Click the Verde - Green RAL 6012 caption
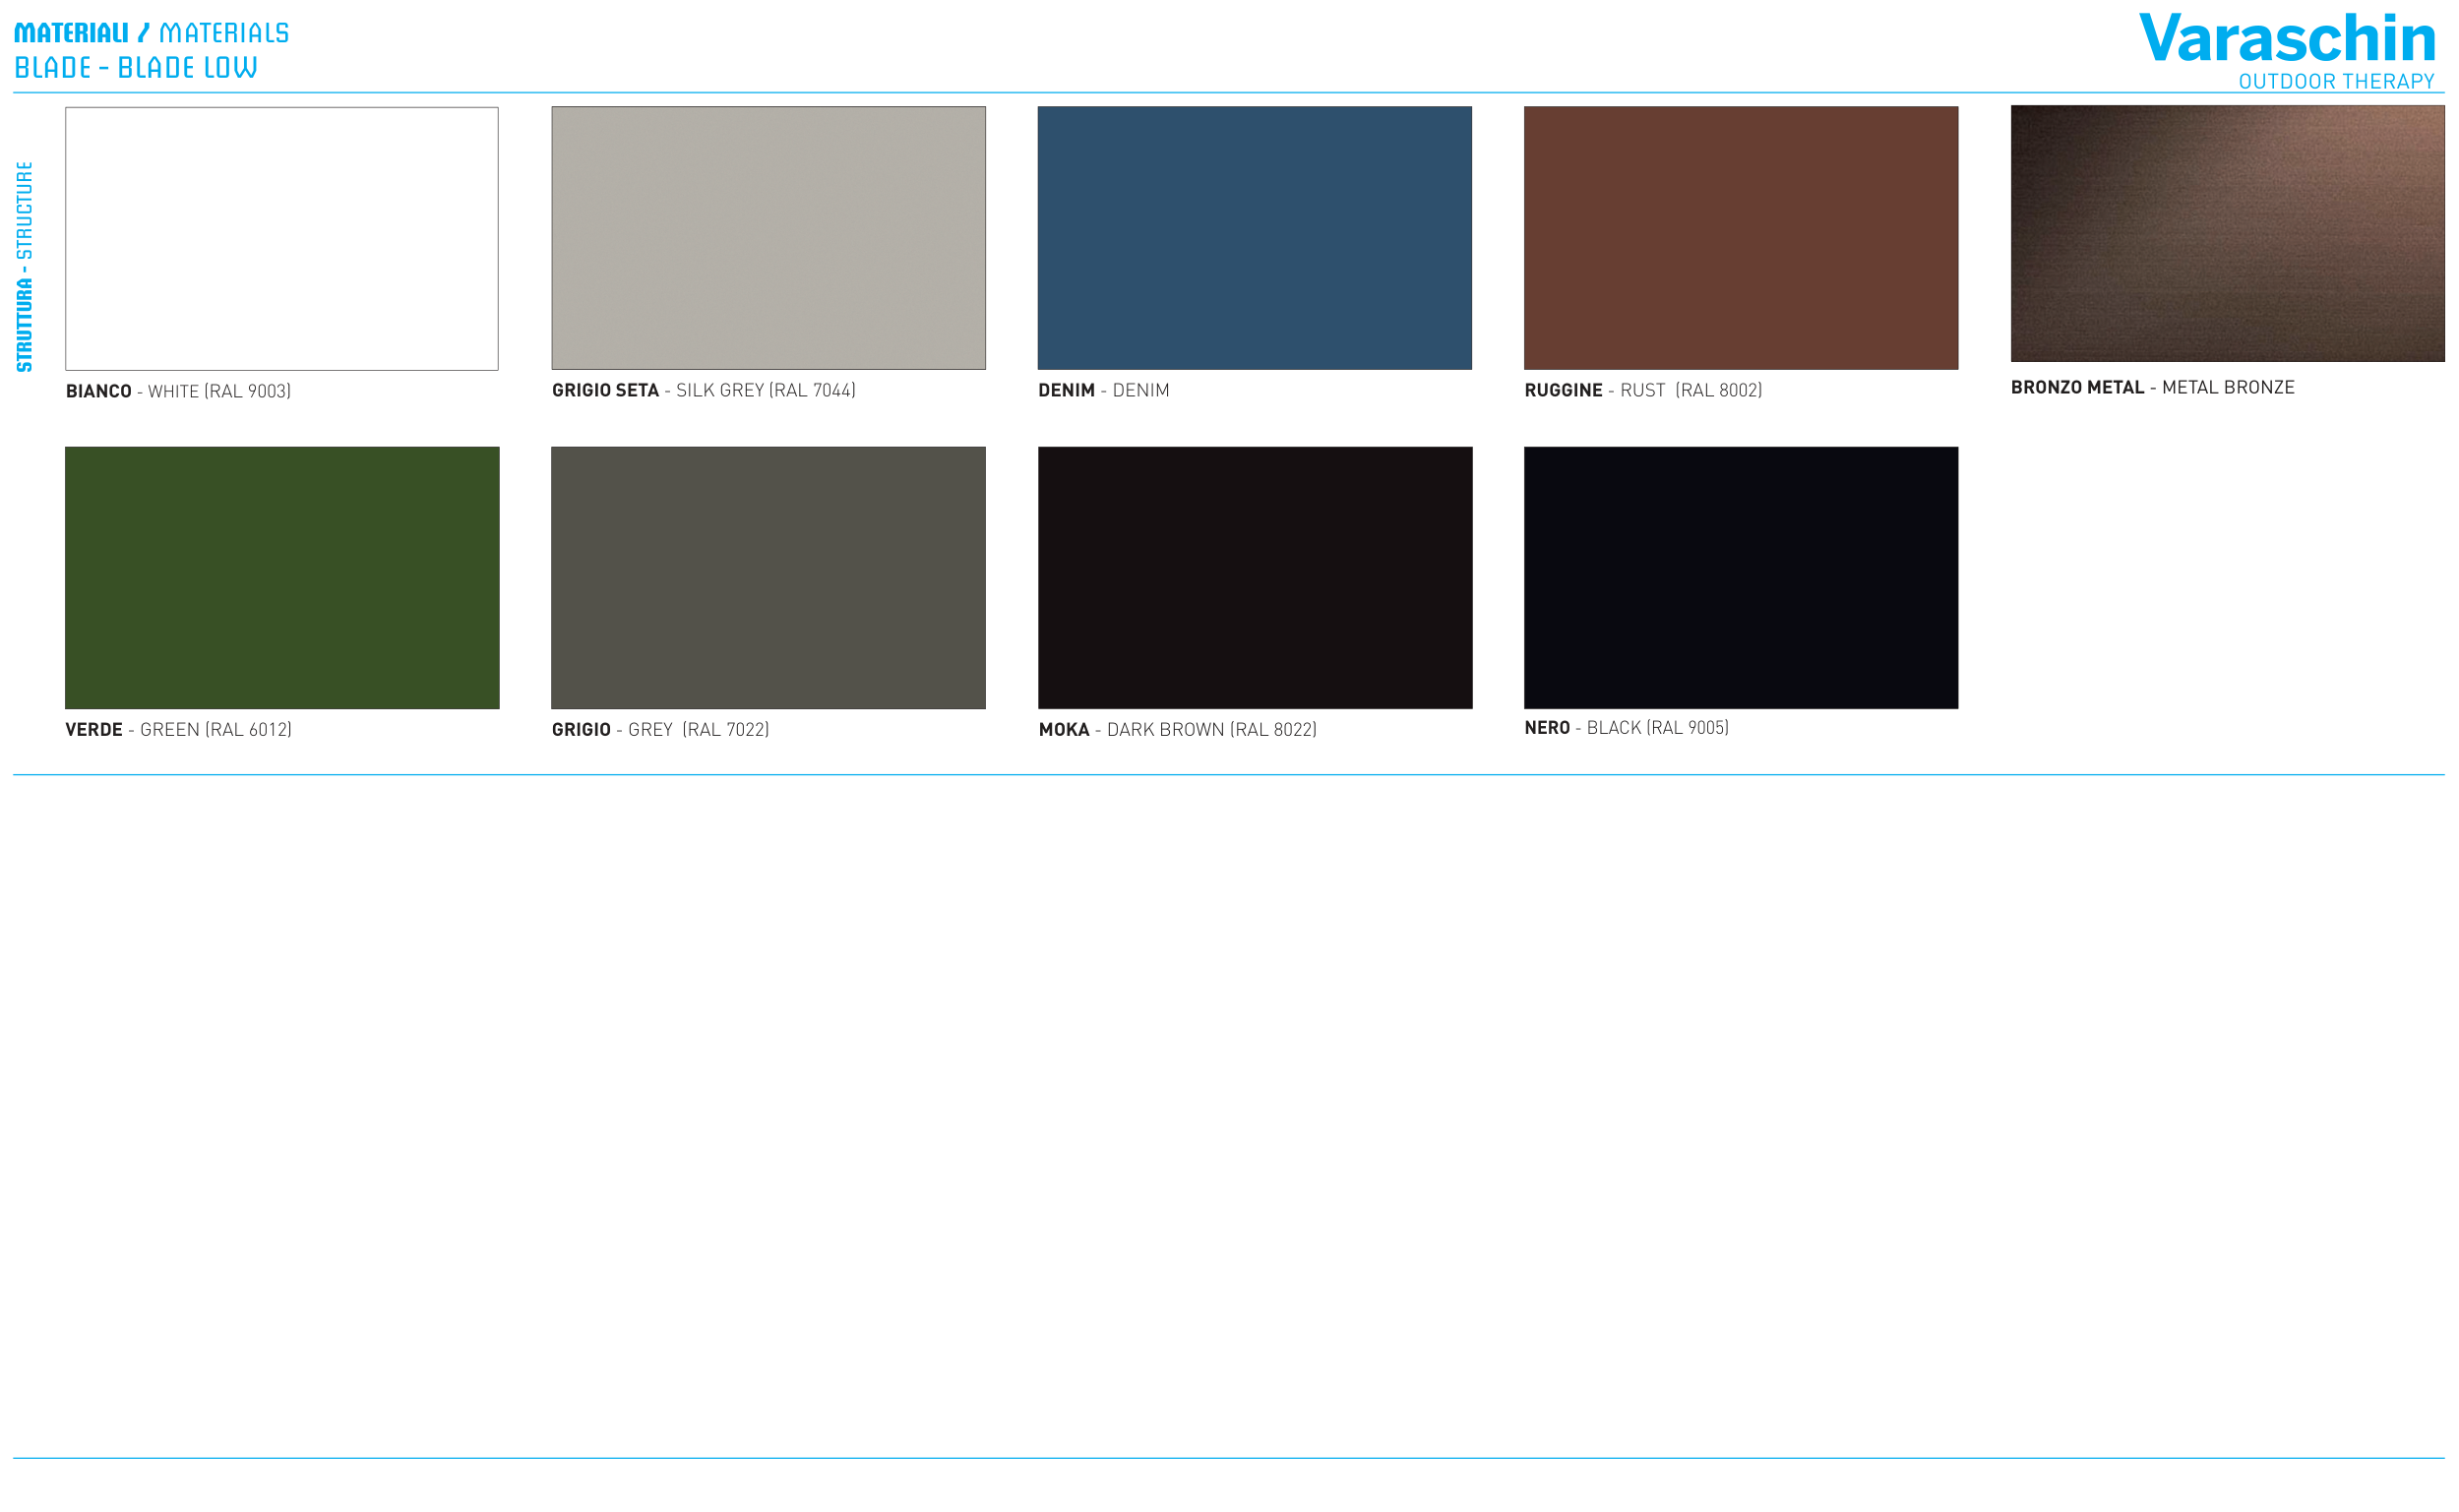Image resolution: width=2459 pixels, height=1512 pixels. click(x=178, y=730)
